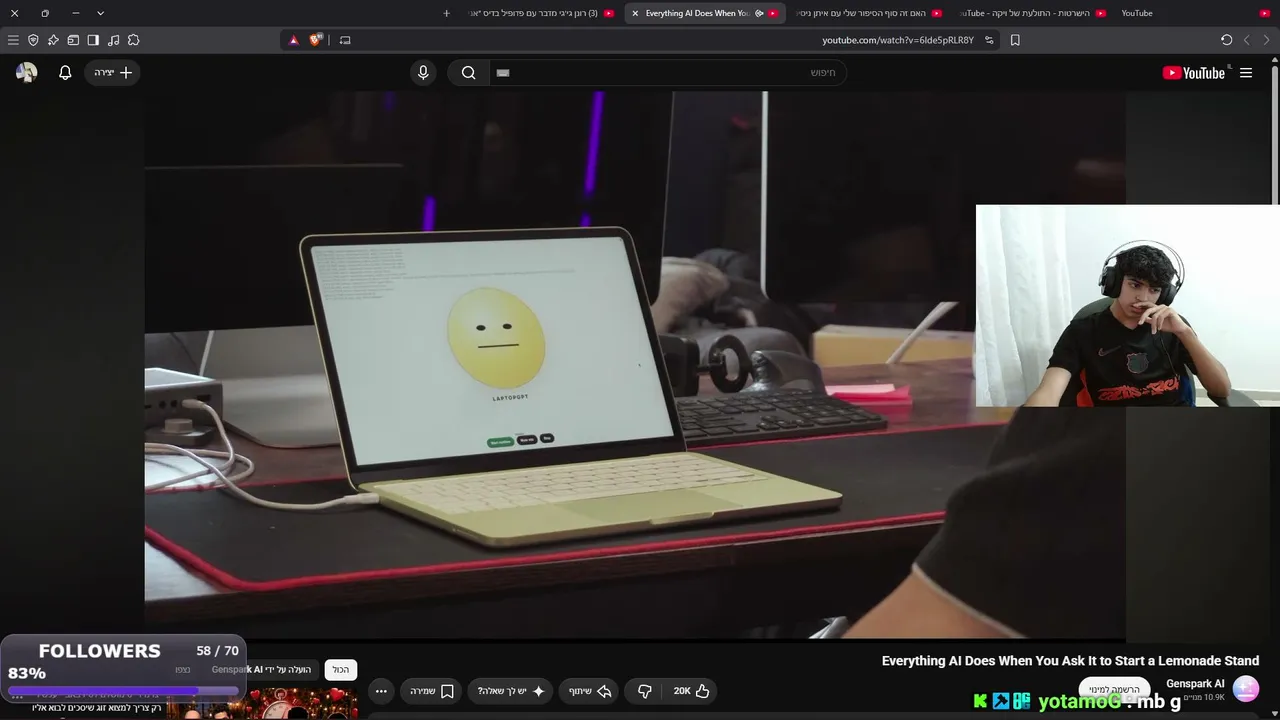Like the video with 20K likes
Screen dimensions: 1280x720
(692, 691)
